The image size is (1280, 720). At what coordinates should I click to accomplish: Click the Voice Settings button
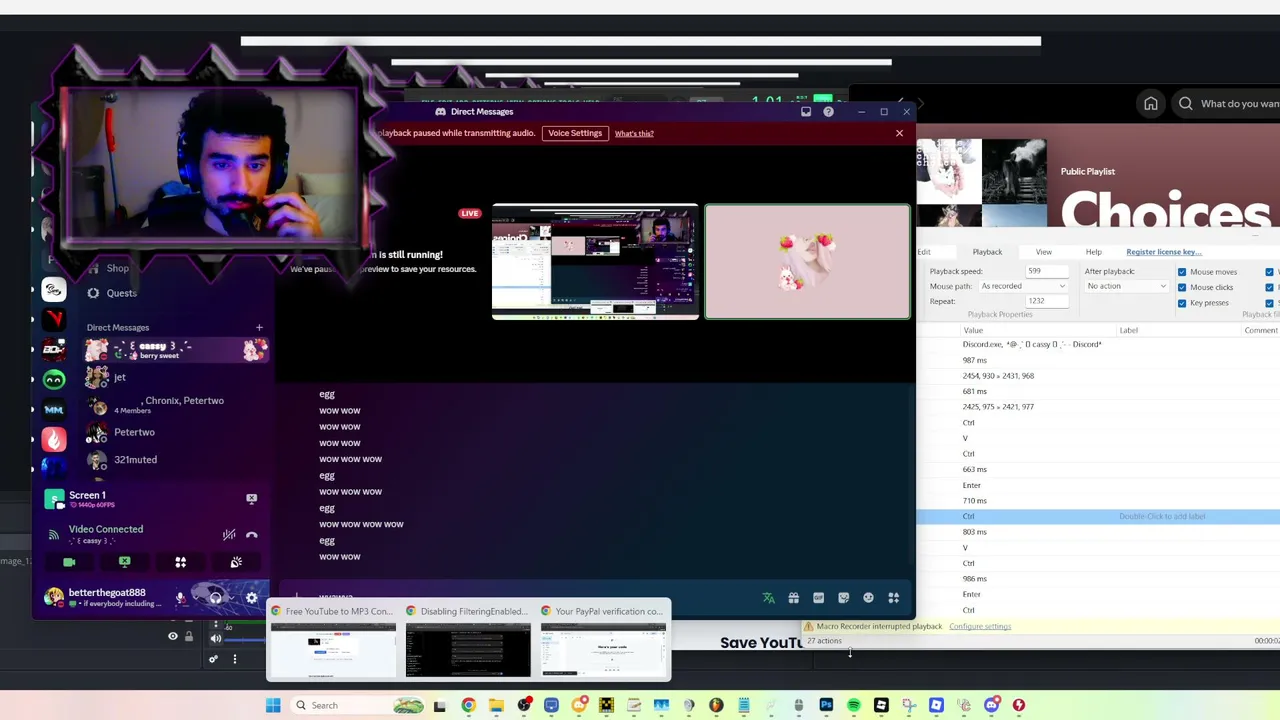point(575,133)
